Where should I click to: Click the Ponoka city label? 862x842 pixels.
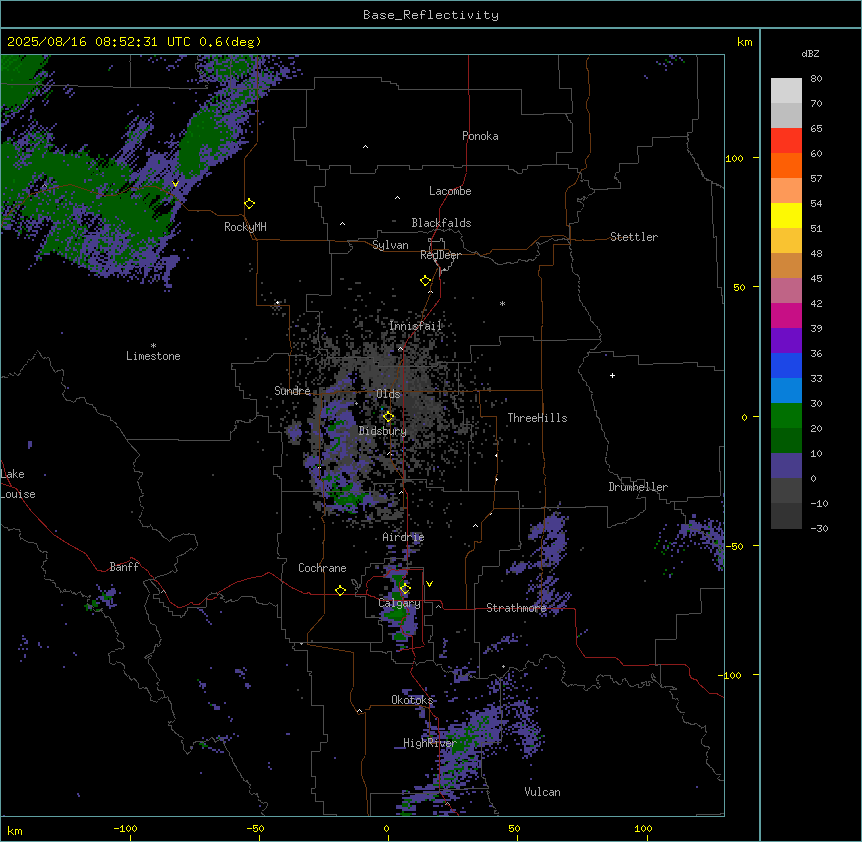480,136
